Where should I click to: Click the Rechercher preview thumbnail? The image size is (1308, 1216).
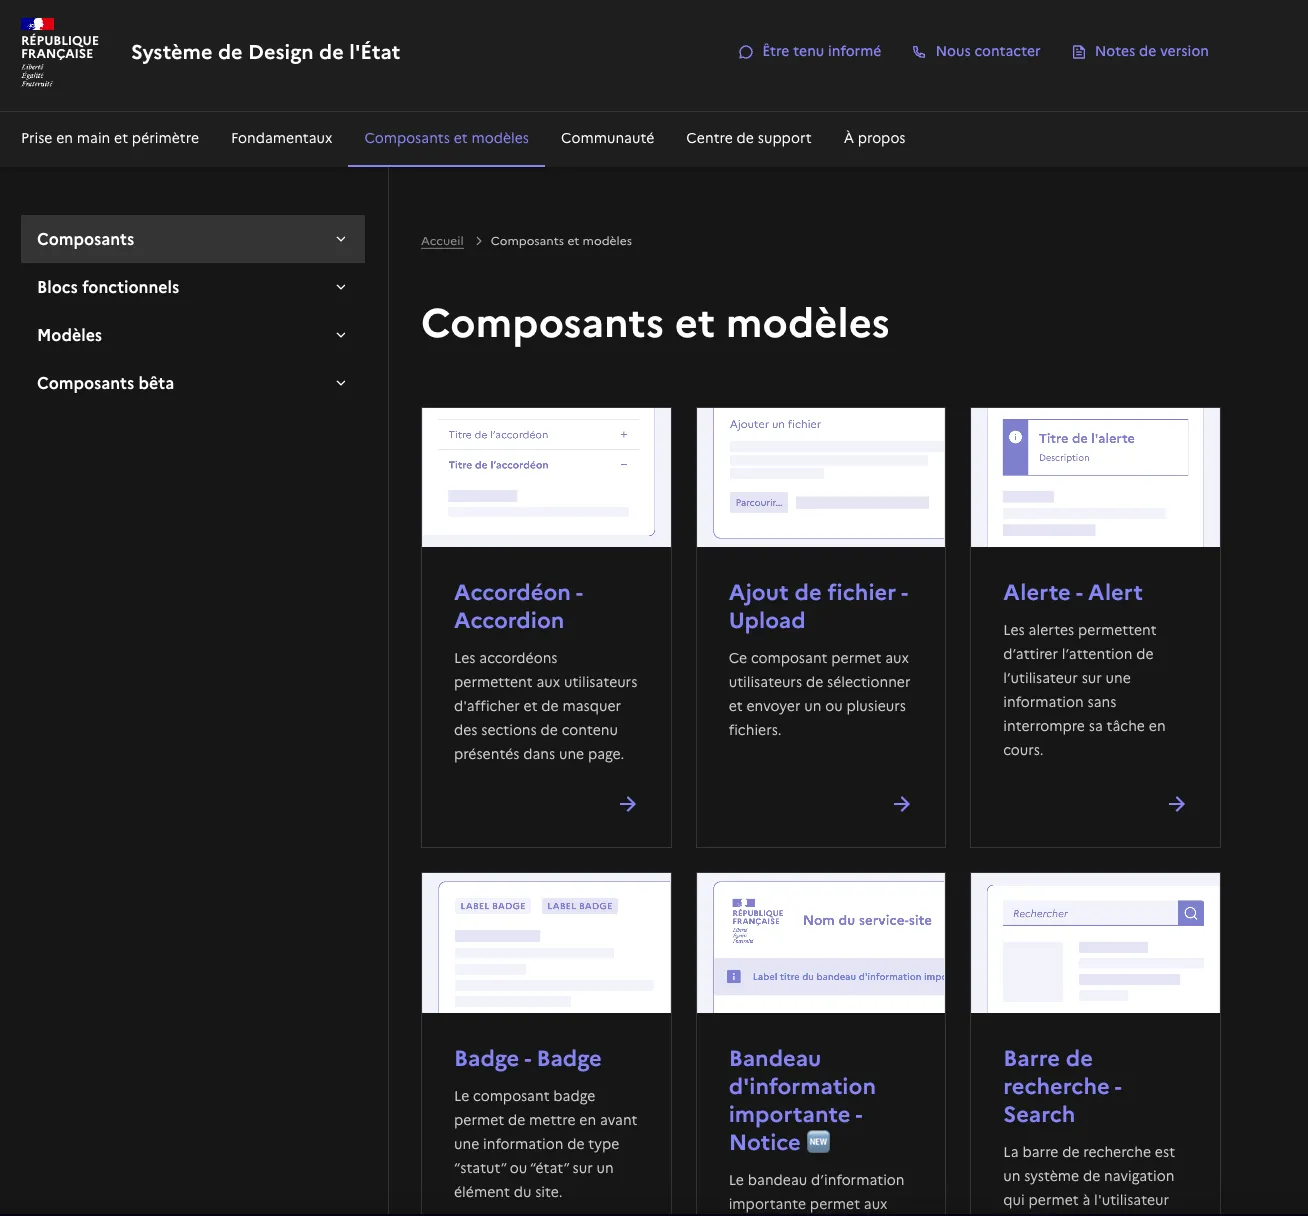coord(1095,943)
